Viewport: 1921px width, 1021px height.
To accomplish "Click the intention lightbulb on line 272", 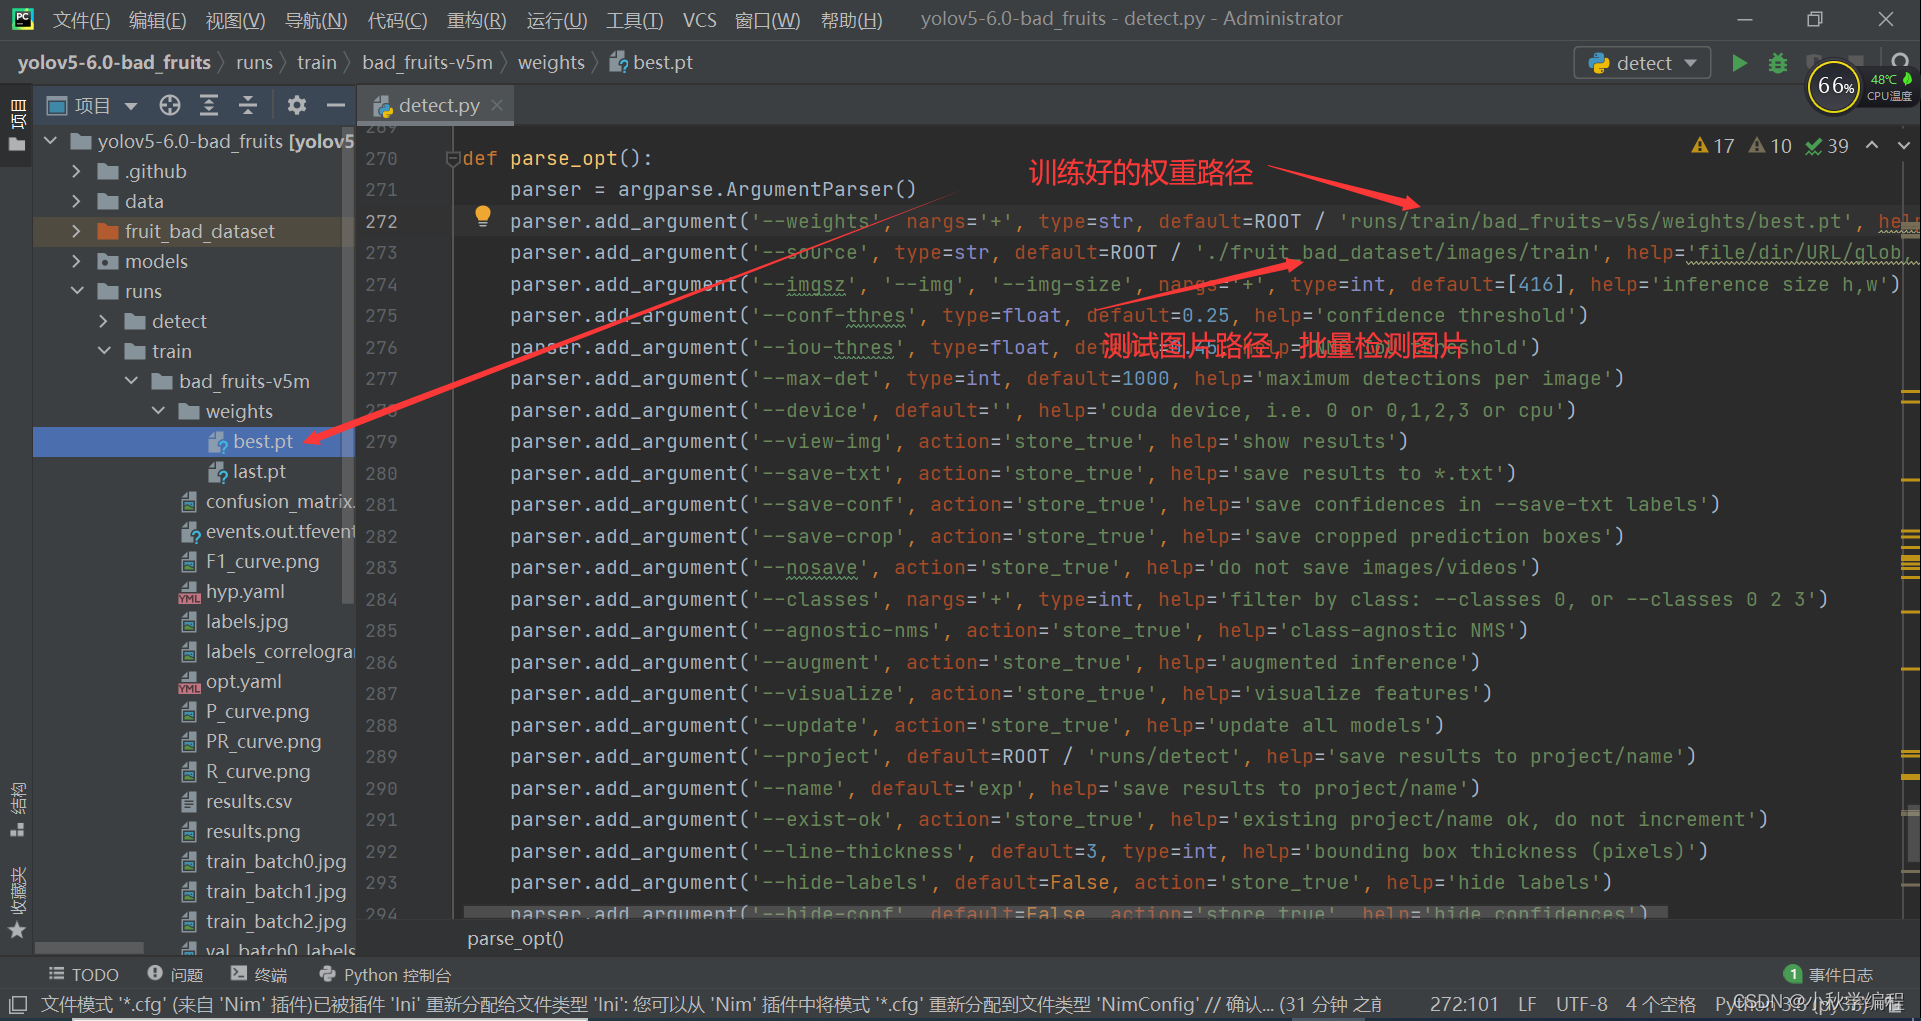I will [482, 216].
